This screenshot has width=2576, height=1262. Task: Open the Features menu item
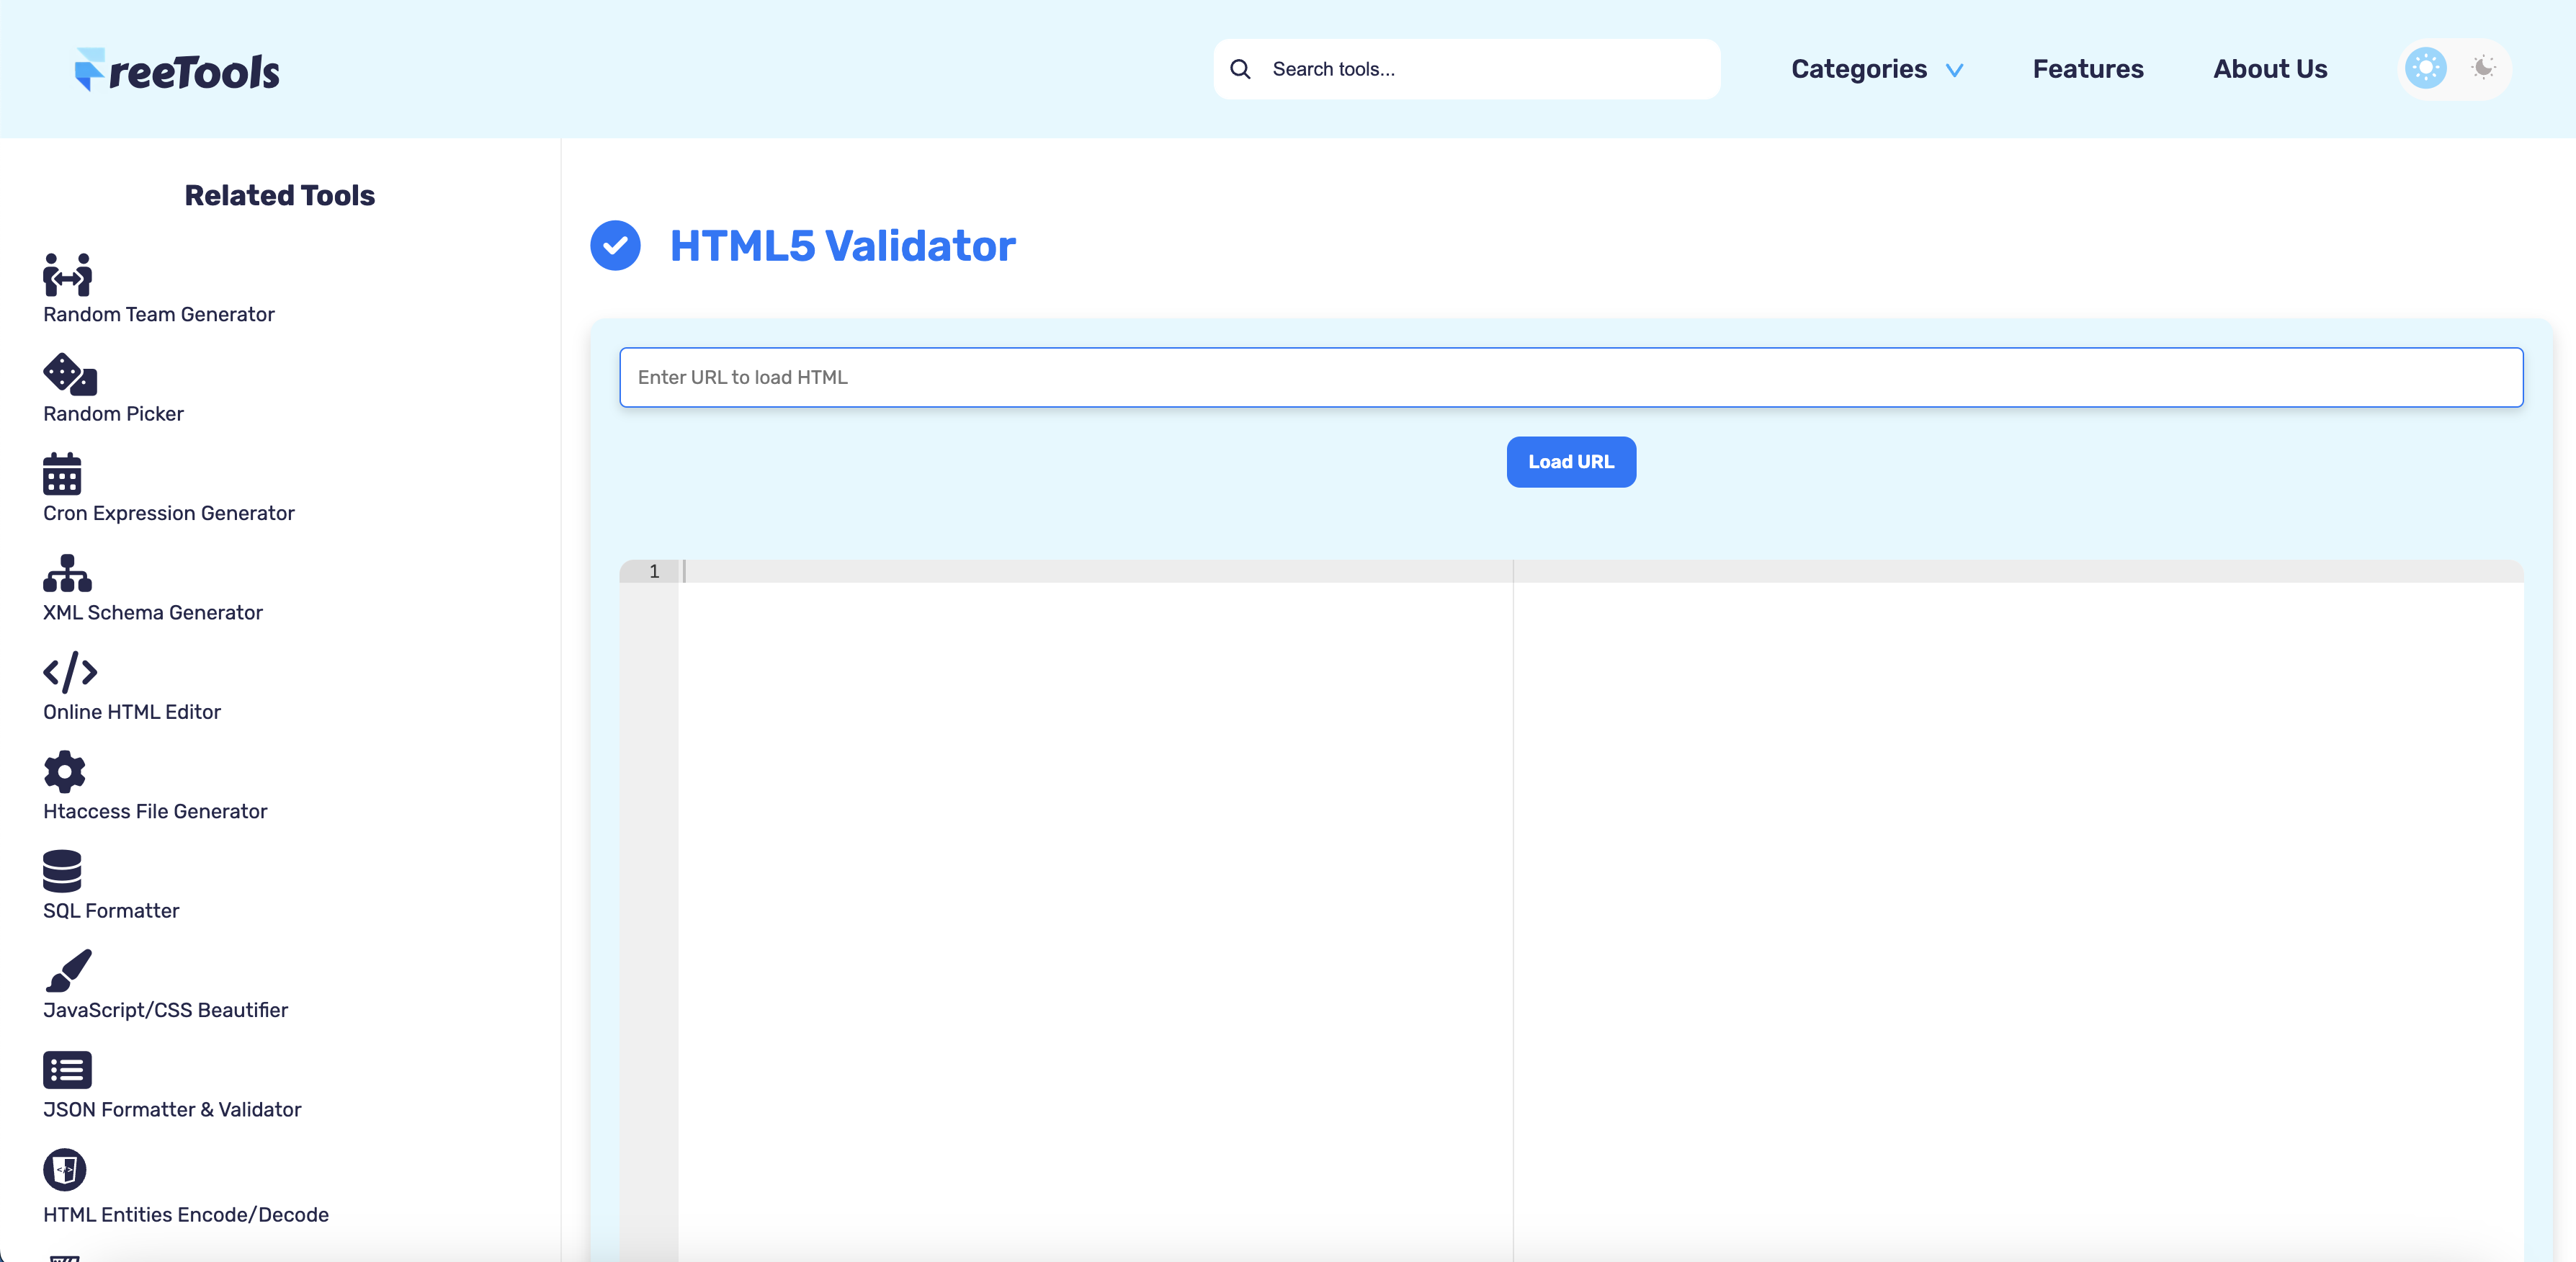2088,69
